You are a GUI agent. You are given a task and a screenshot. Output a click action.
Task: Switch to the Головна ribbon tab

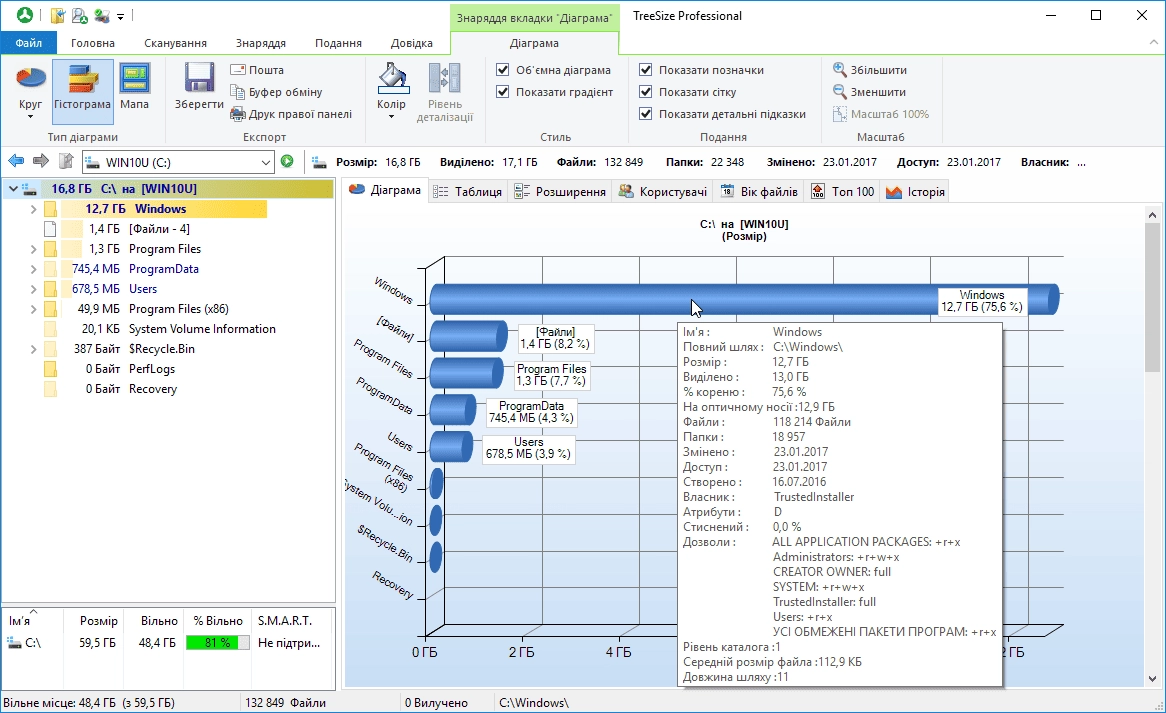tap(93, 43)
